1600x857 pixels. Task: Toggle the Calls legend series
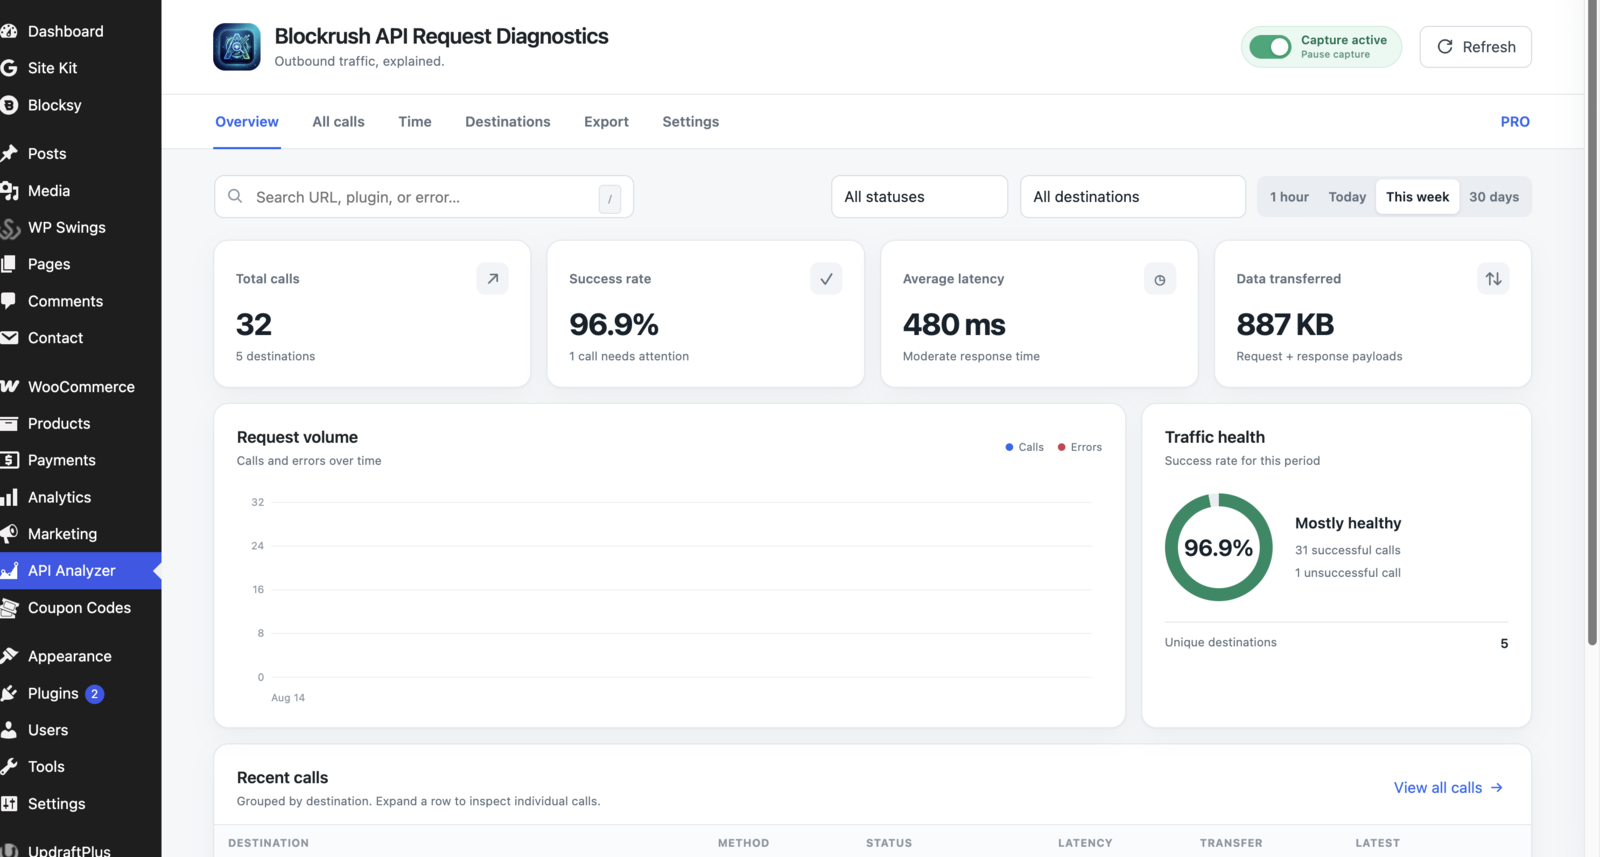point(1025,447)
